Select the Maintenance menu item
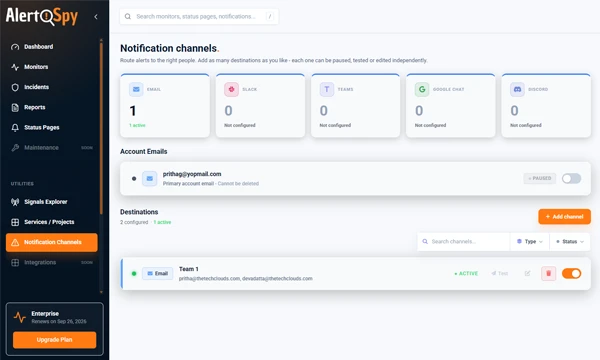This screenshot has width=600, height=360. coord(52,148)
